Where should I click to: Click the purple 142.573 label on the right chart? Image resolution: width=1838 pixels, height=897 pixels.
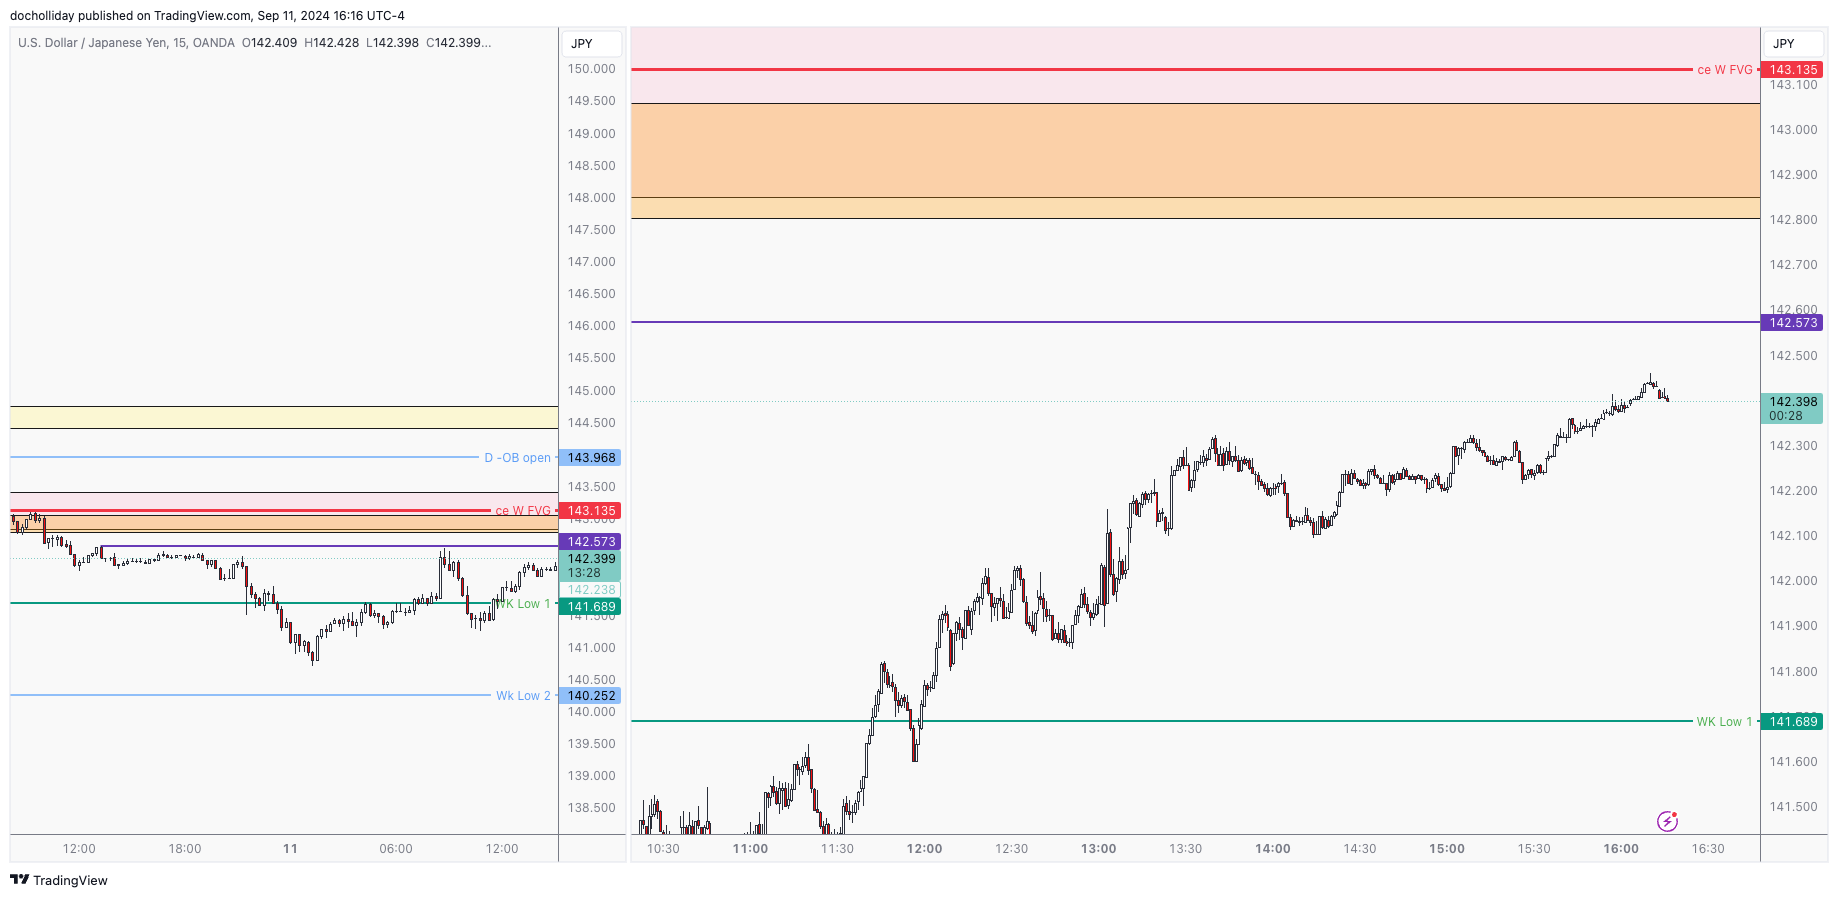click(x=1792, y=322)
